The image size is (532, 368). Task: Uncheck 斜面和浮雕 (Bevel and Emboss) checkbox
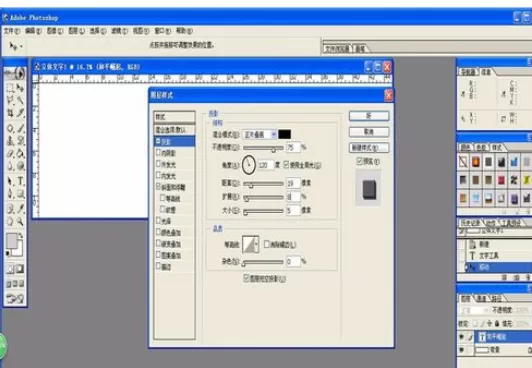(x=158, y=187)
